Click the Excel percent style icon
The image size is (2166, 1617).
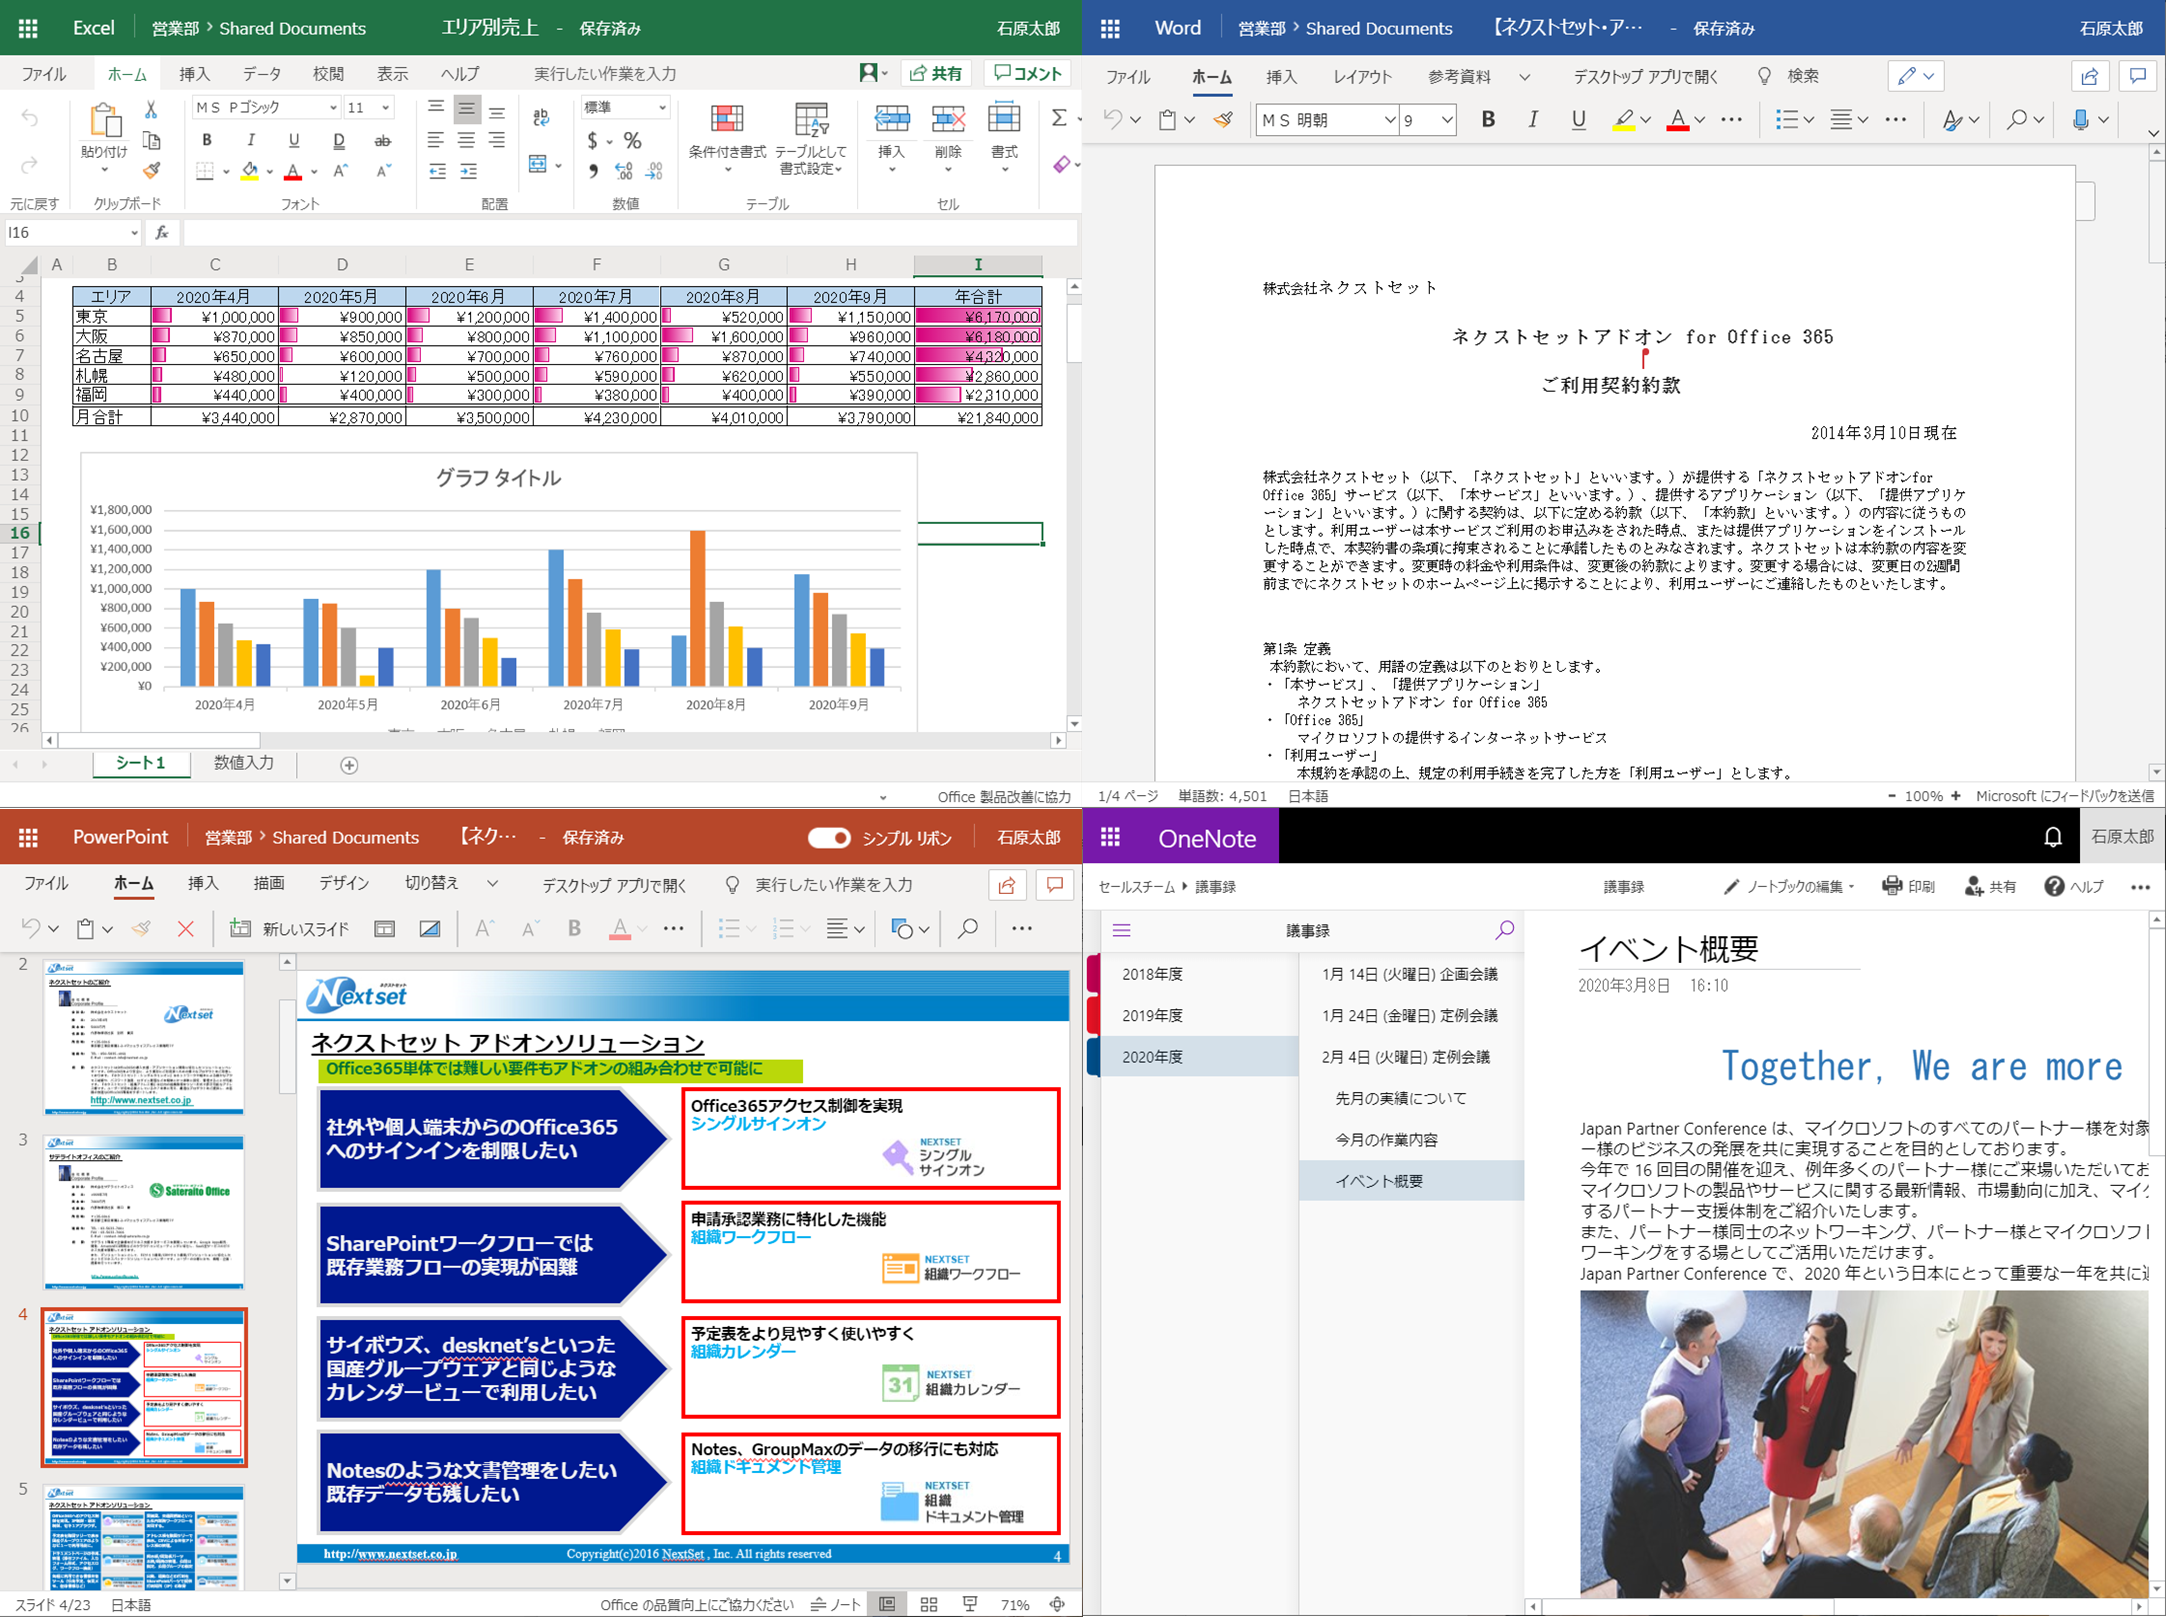[x=632, y=140]
